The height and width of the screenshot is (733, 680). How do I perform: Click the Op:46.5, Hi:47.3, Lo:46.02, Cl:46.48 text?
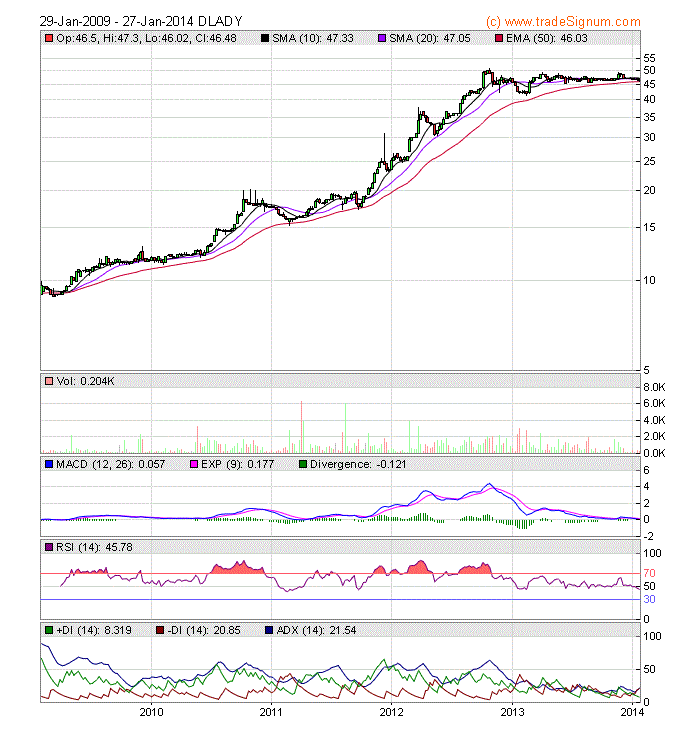pyautogui.click(x=146, y=38)
